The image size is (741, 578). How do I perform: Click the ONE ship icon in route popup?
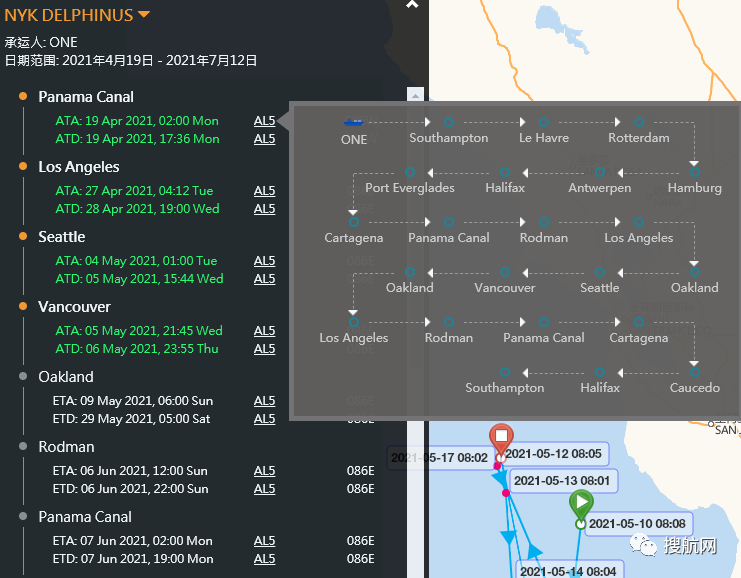click(x=353, y=122)
